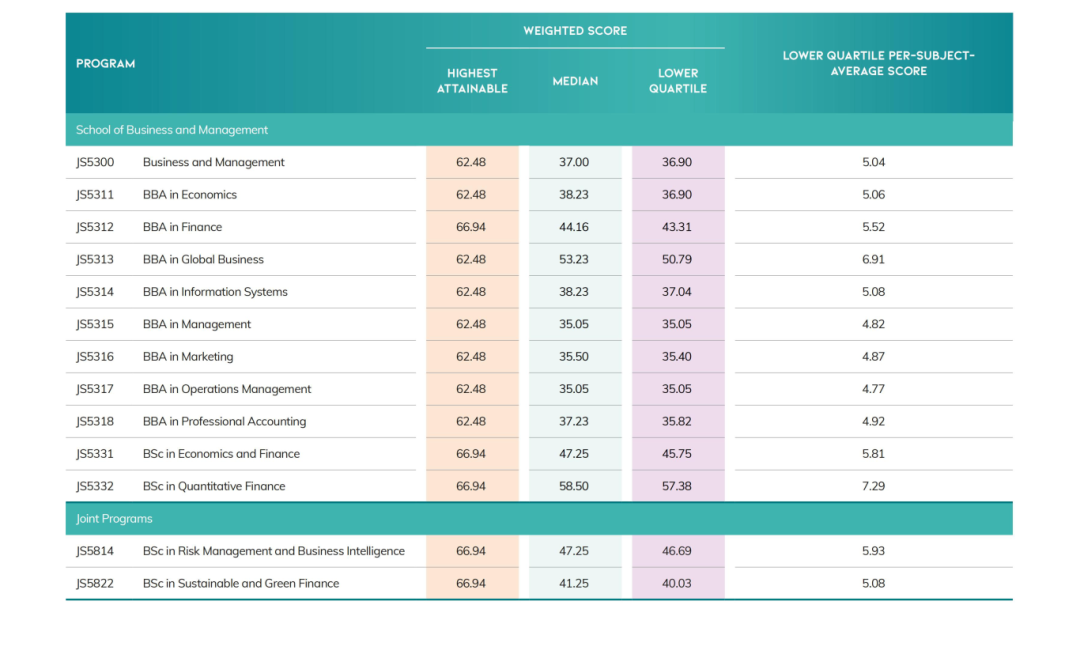Select the WEIGHTED SCORE header
This screenshot has width=1080, height=654.
pyautogui.click(x=575, y=30)
